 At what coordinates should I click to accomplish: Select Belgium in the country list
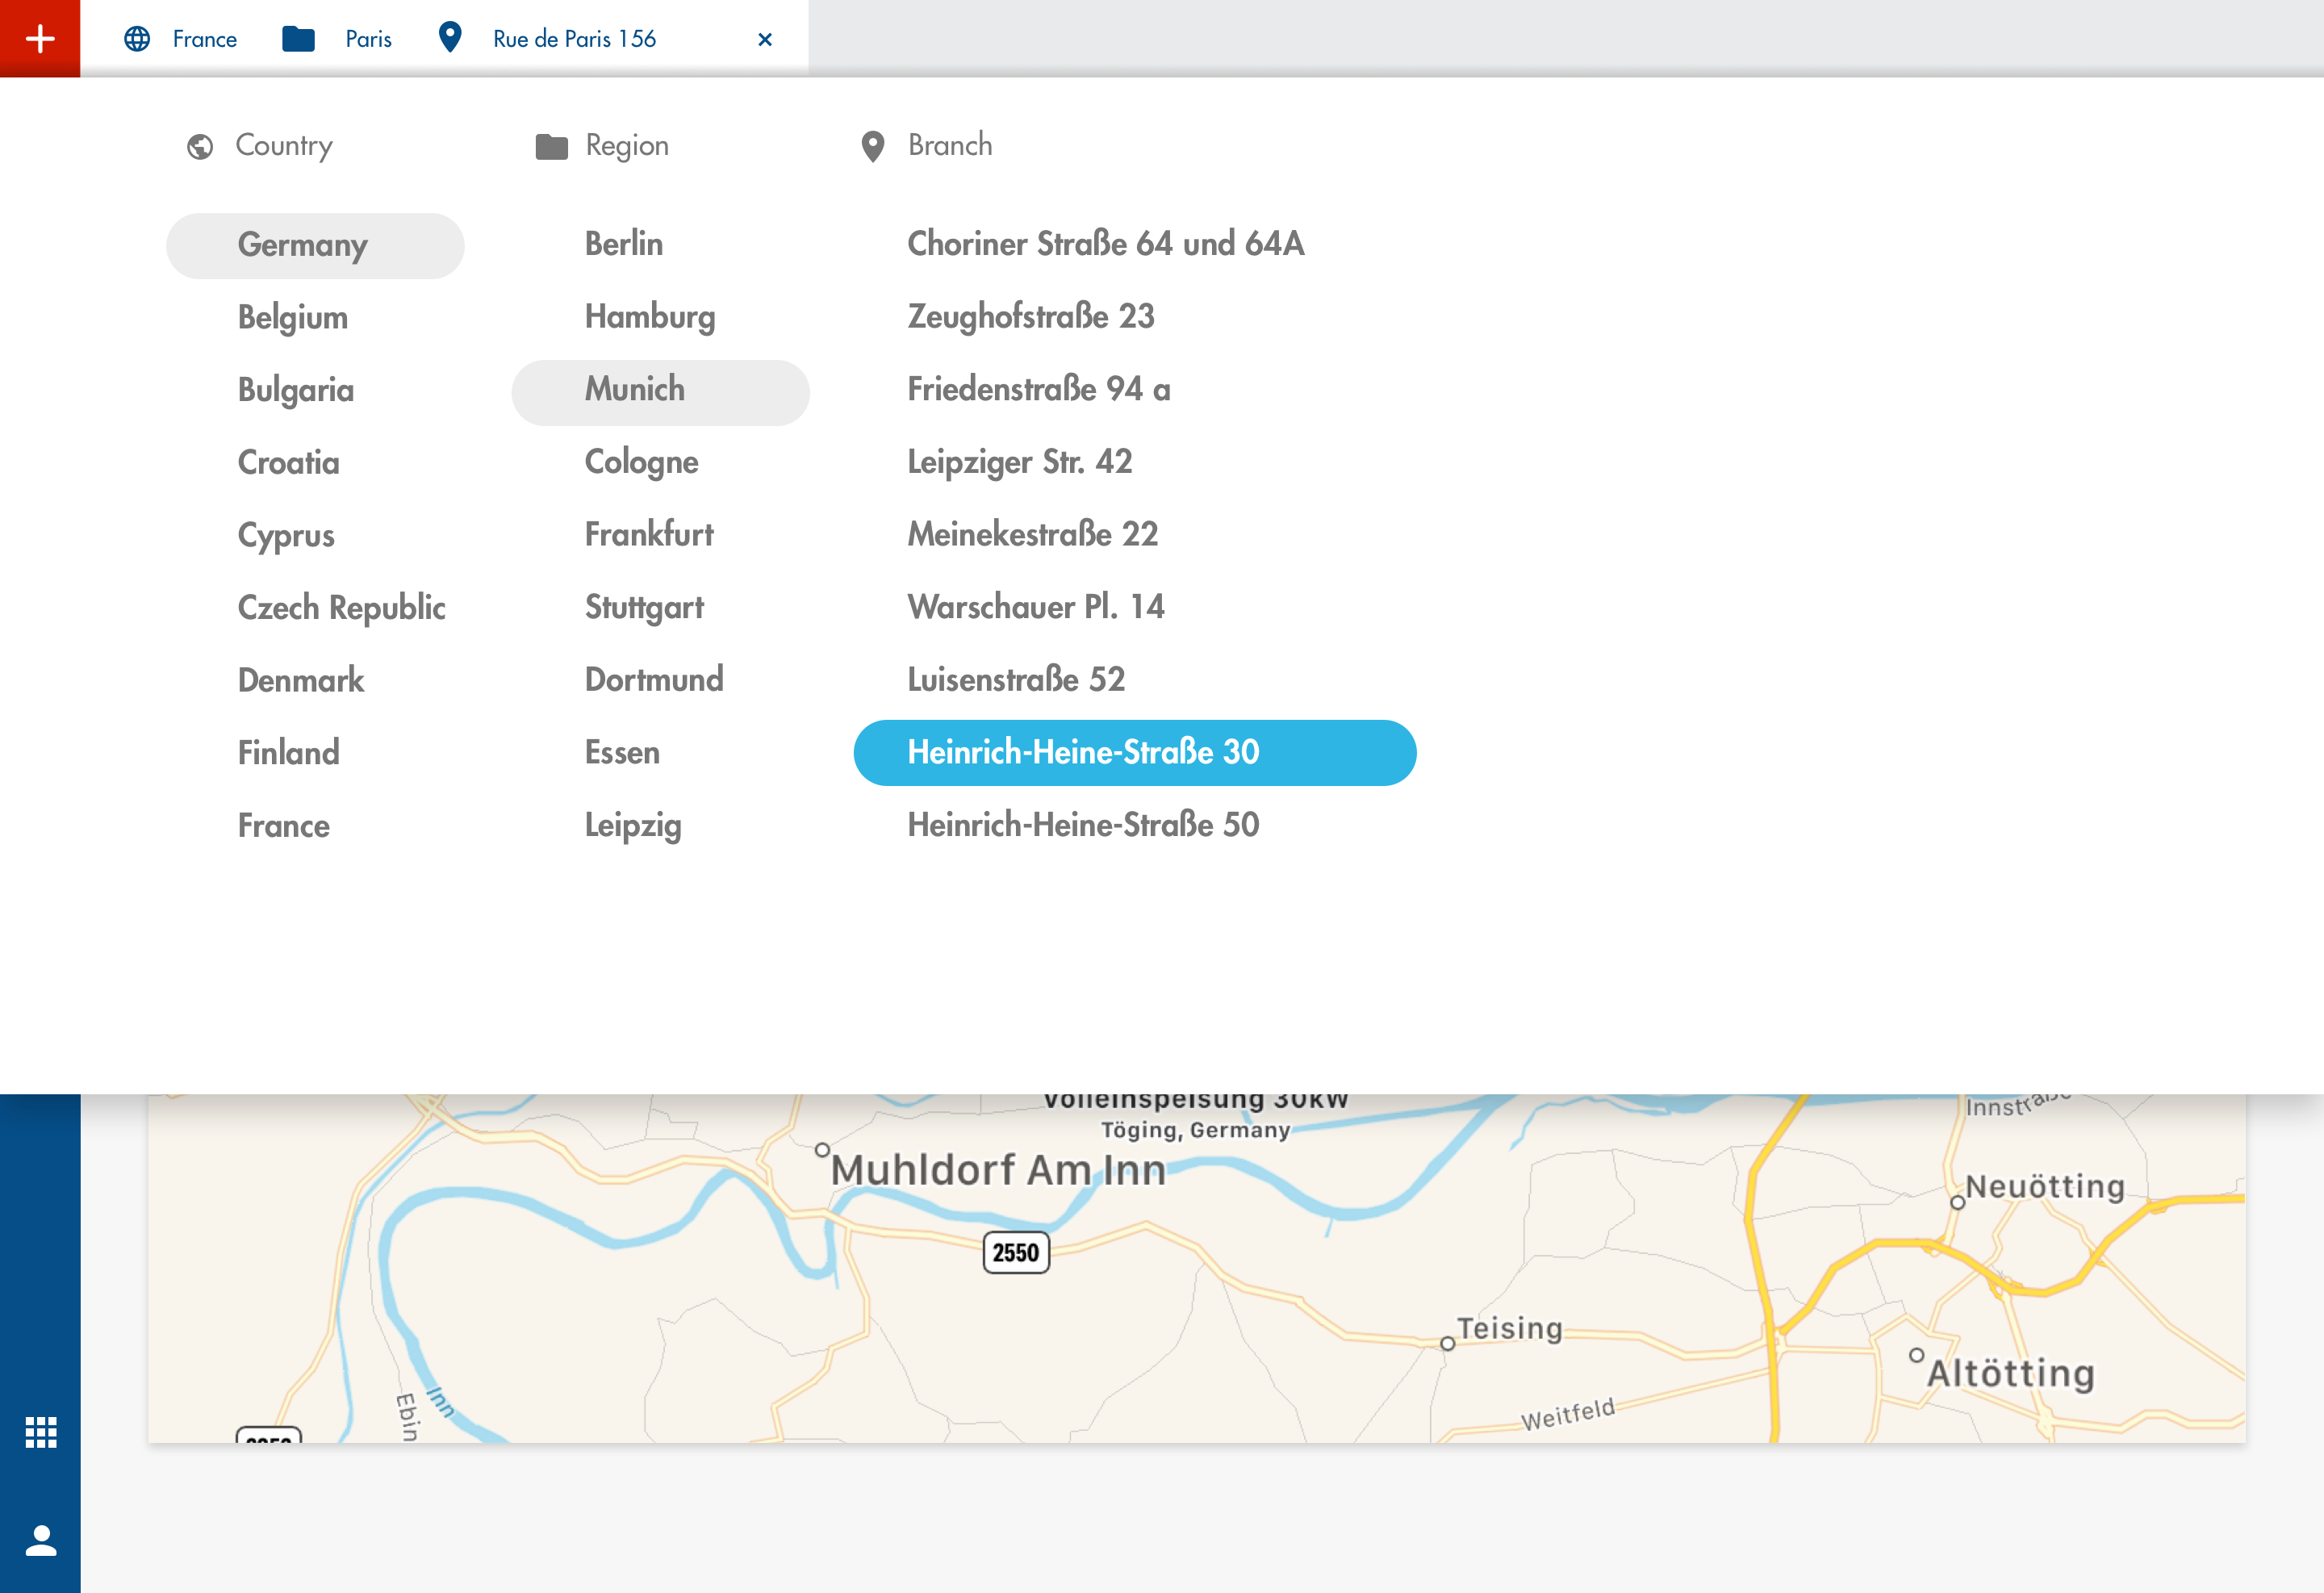(x=293, y=318)
